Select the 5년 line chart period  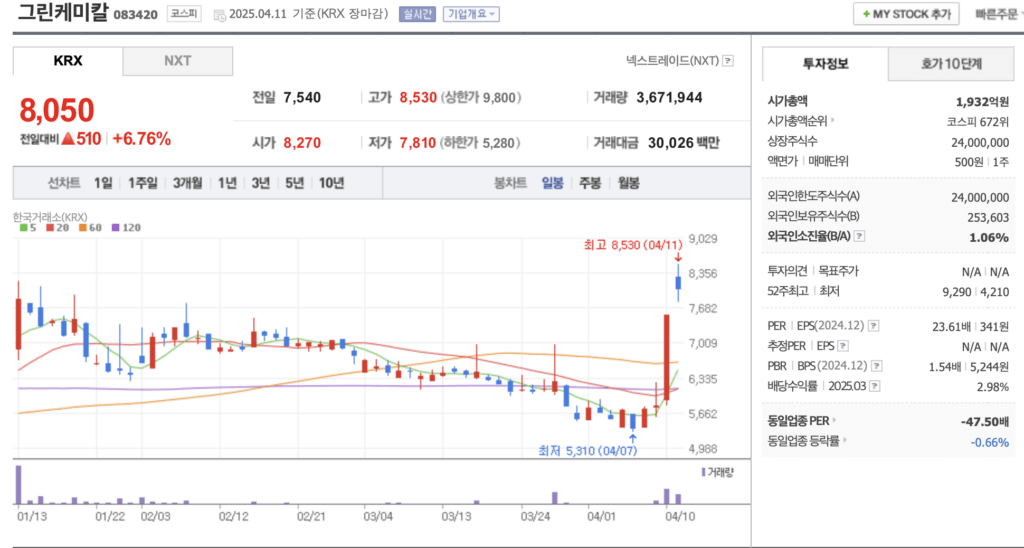(295, 183)
